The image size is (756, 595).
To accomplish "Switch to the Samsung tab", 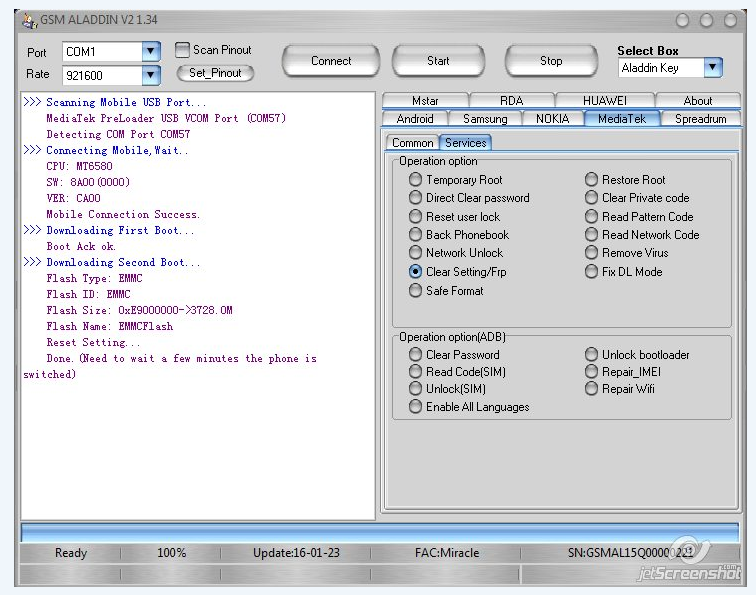I will pyautogui.click(x=485, y=119).
